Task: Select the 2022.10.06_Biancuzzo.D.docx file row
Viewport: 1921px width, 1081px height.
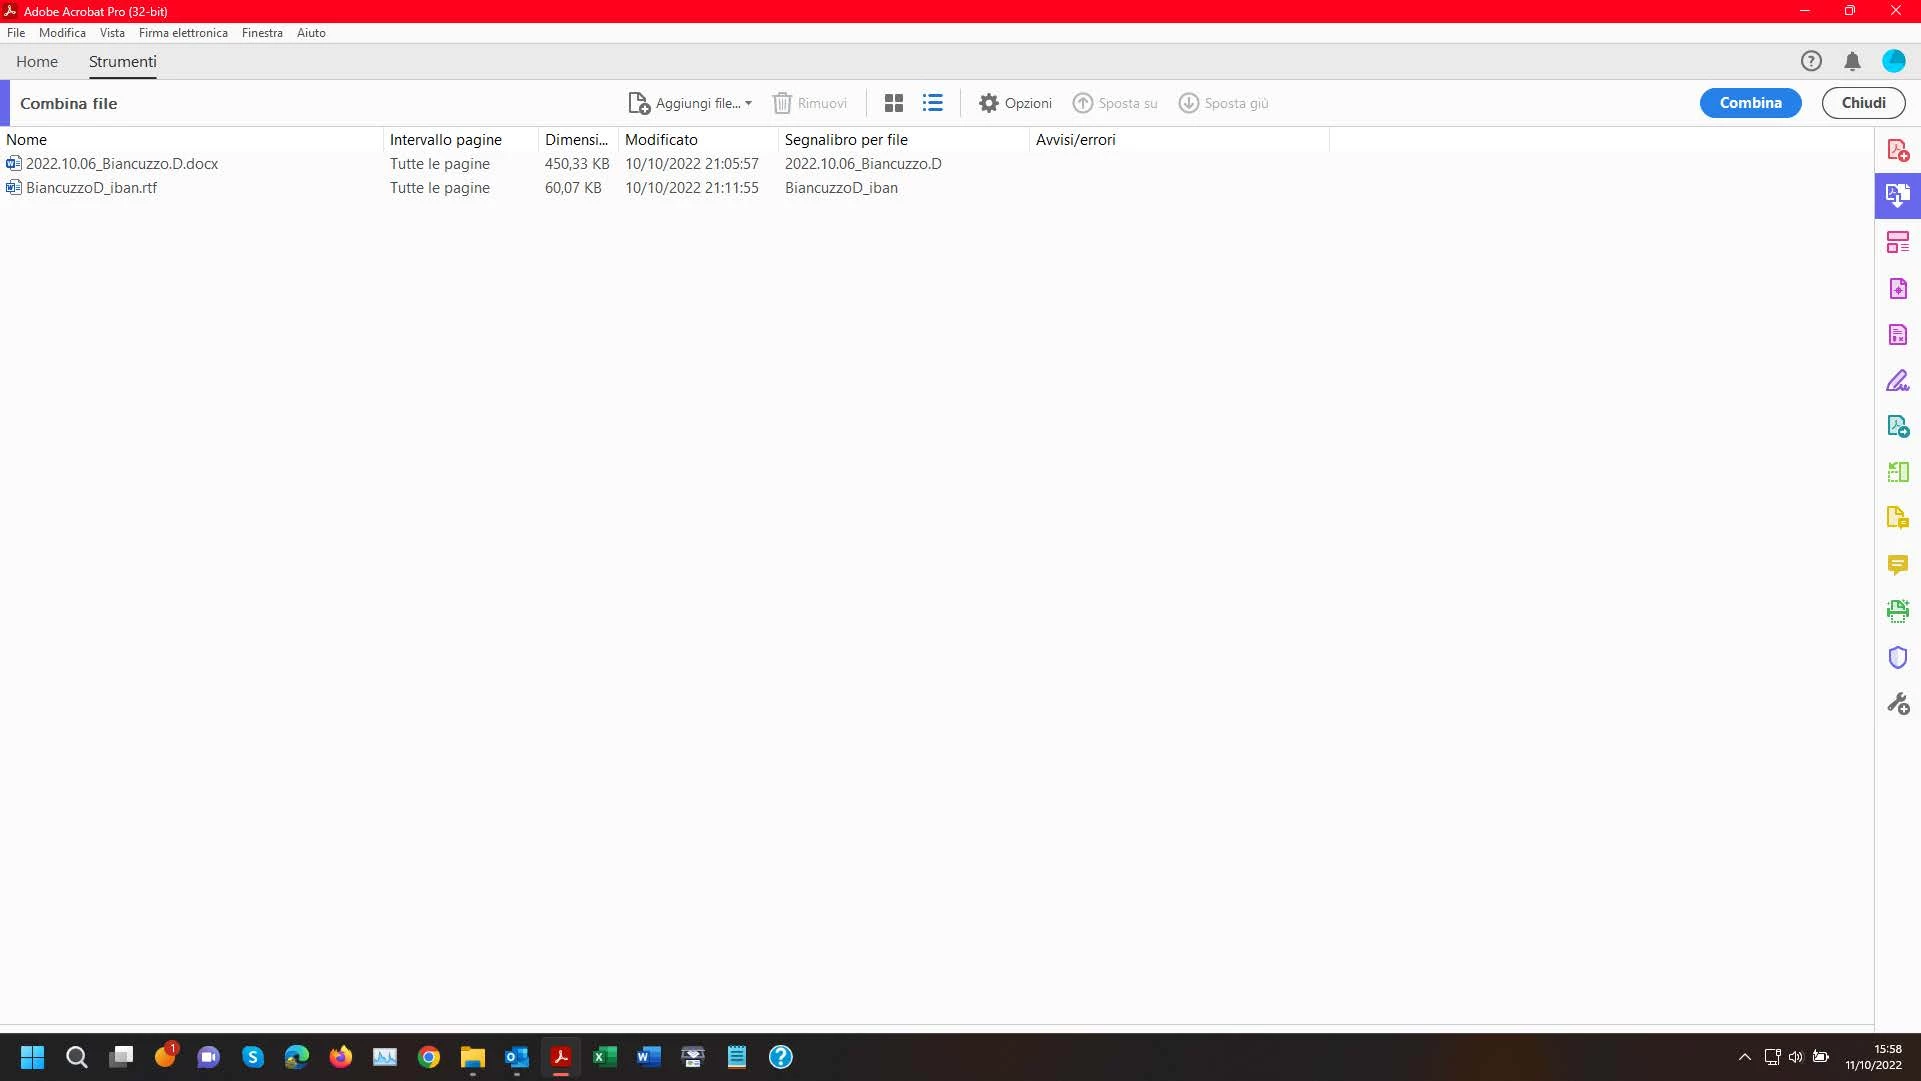Action: 122,164
